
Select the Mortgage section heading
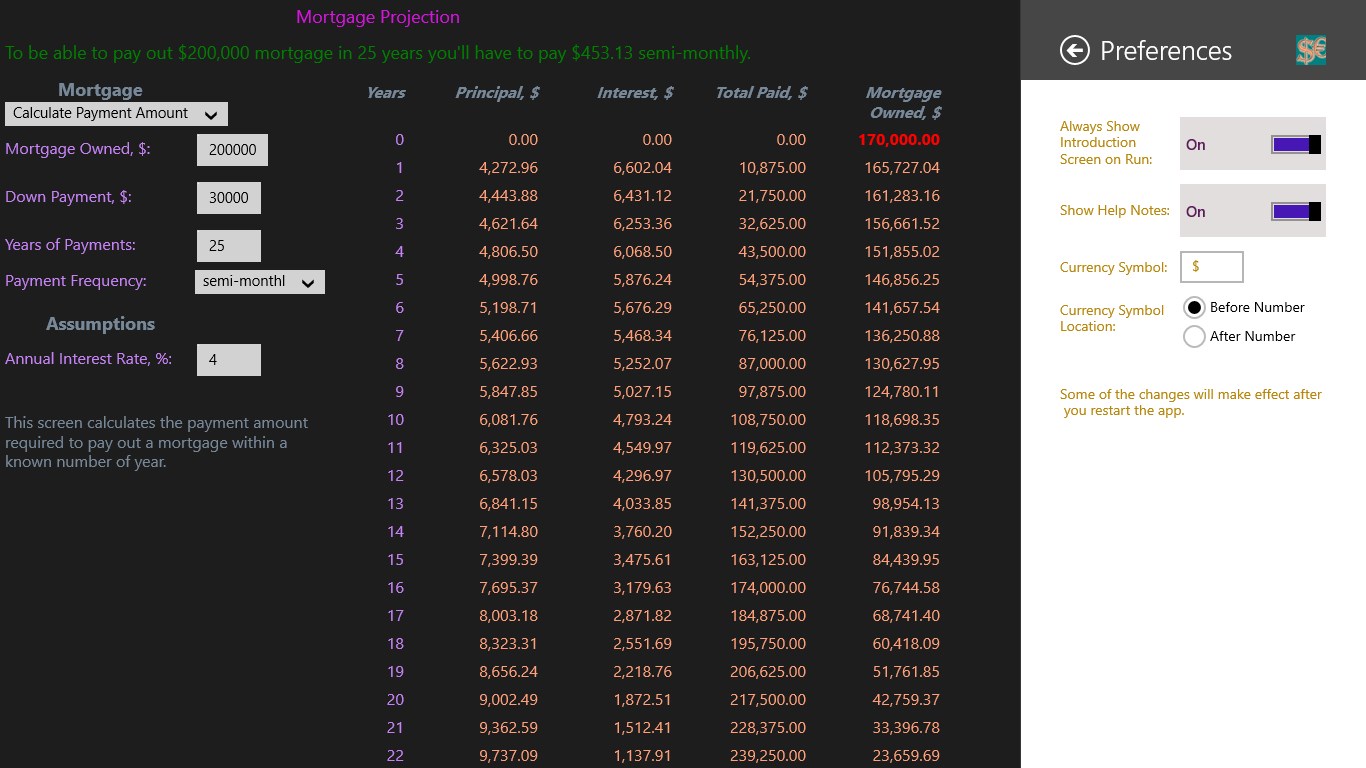click(x=100, y=89)
